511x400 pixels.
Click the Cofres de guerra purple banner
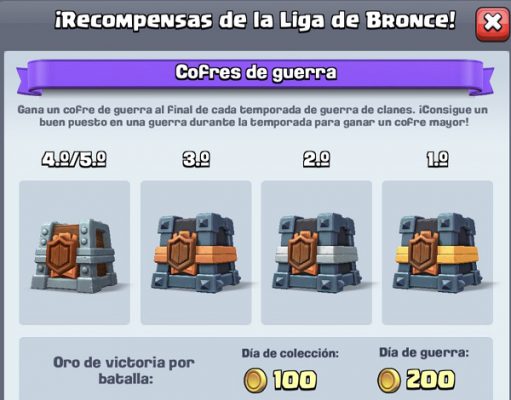pyautogui.click(x=255, y=76)
